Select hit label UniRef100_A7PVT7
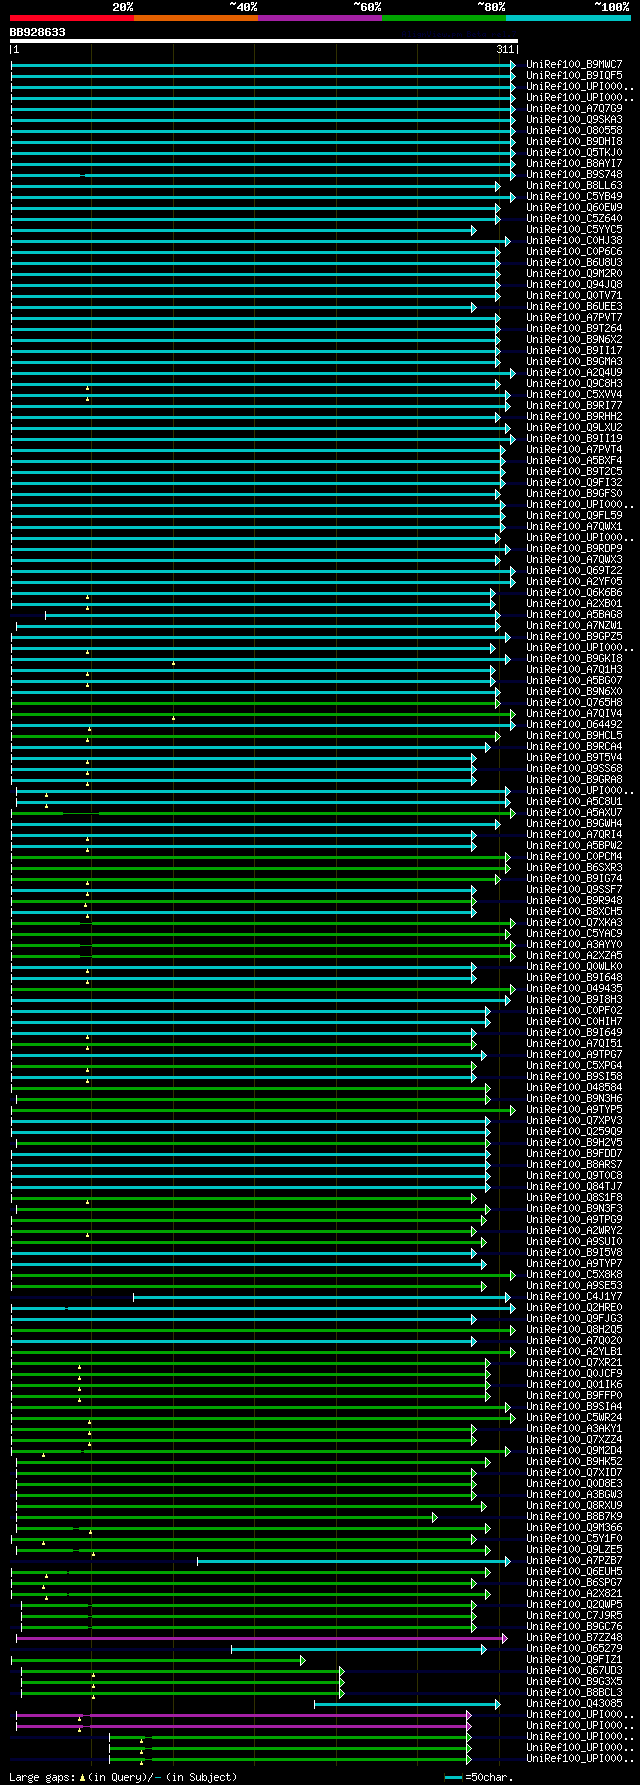This screenshot has width=640, height=1785. pyautogui.click(x=574, y=318)
